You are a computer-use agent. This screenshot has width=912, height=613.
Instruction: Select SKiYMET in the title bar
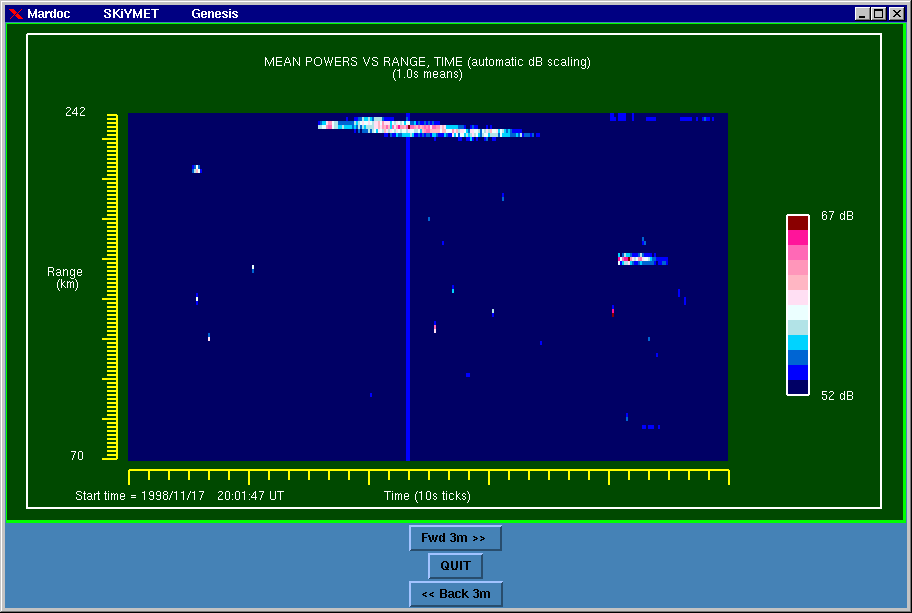(131, 14)
